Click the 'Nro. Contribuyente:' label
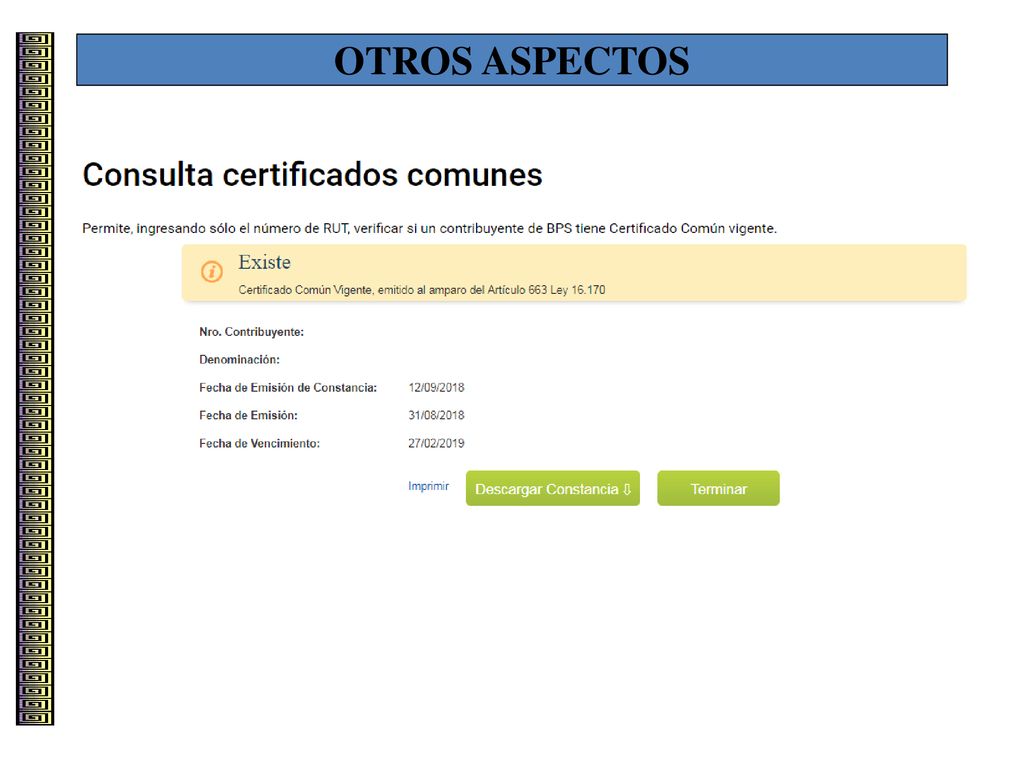1024x768 pixels. pos(251,332)
